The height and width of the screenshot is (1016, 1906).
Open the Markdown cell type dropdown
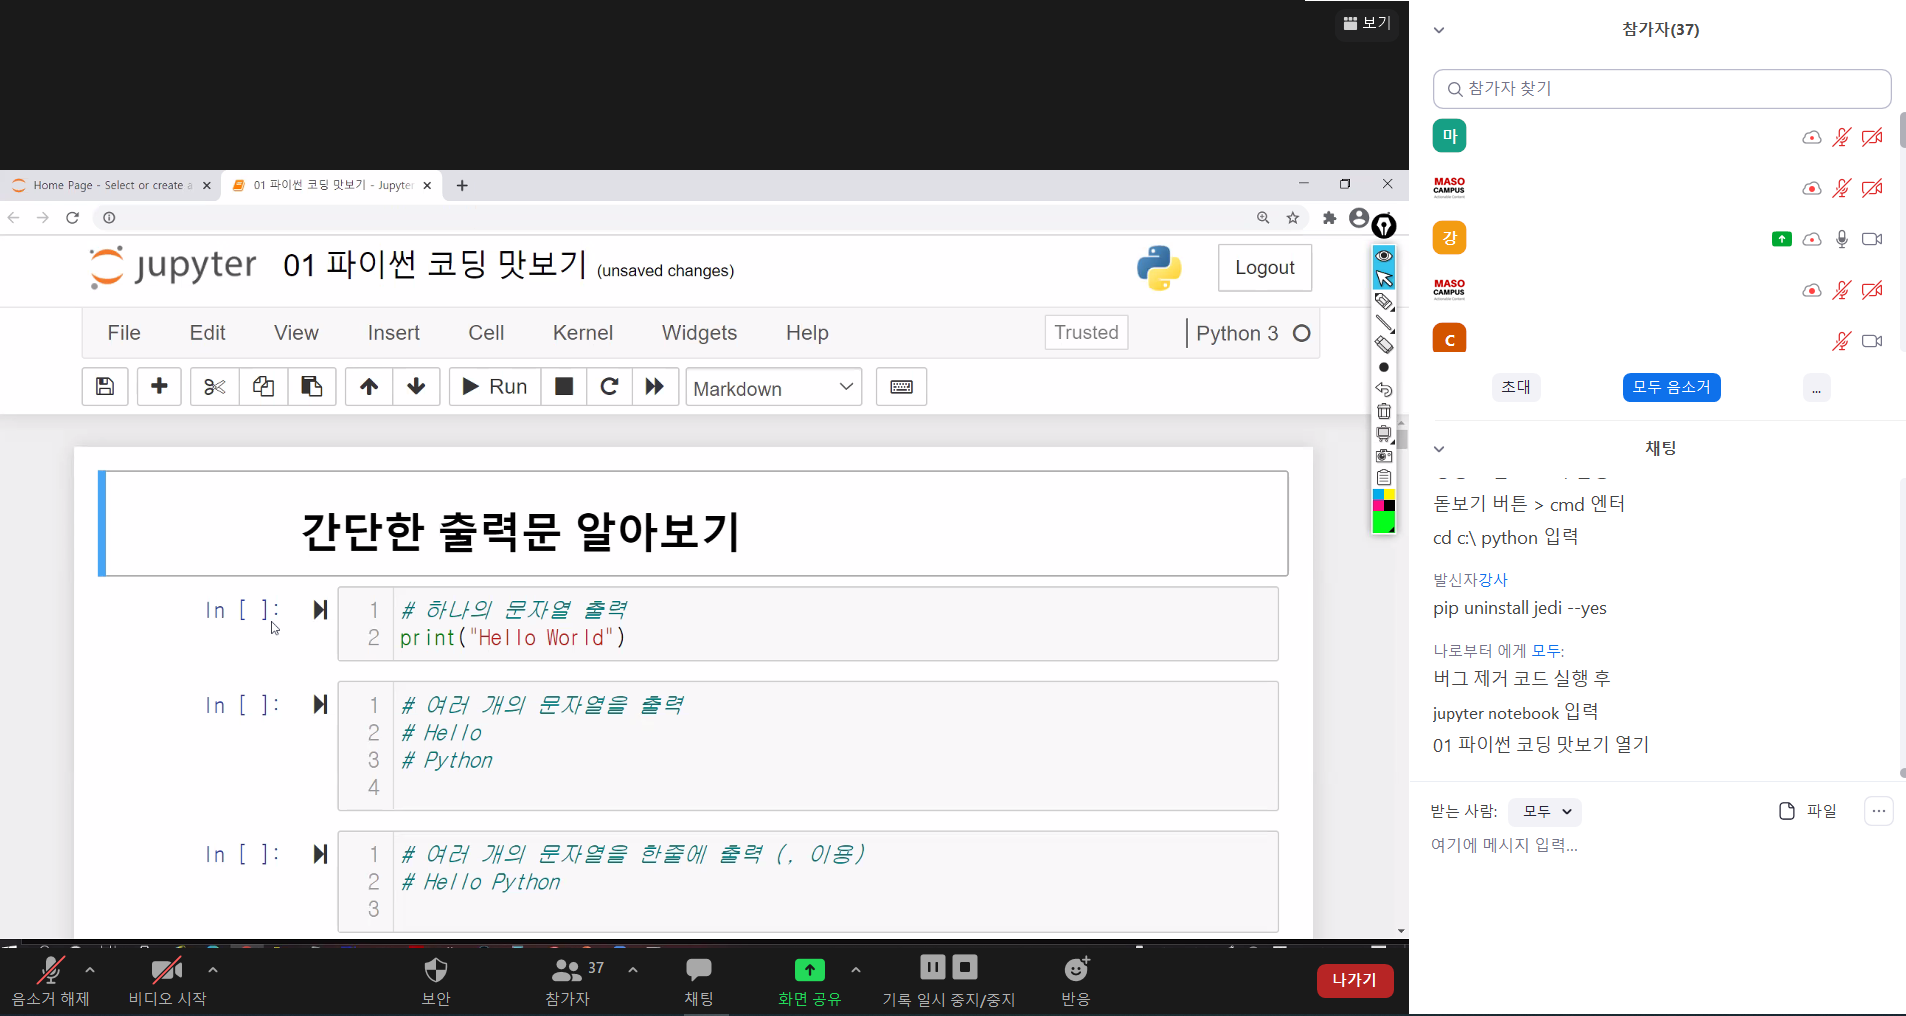[x=773, y=388]
